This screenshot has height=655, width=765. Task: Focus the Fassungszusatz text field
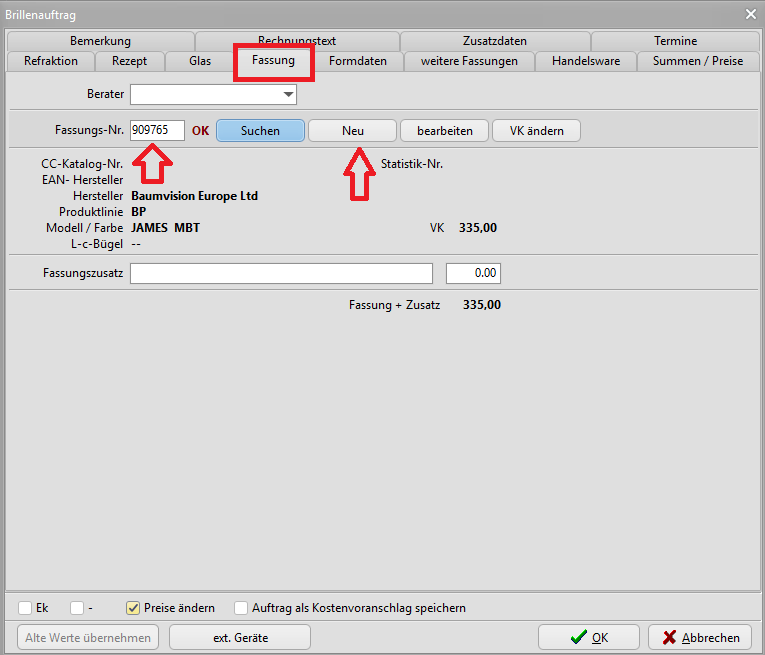pyautogui.click(x=282, y=273)
